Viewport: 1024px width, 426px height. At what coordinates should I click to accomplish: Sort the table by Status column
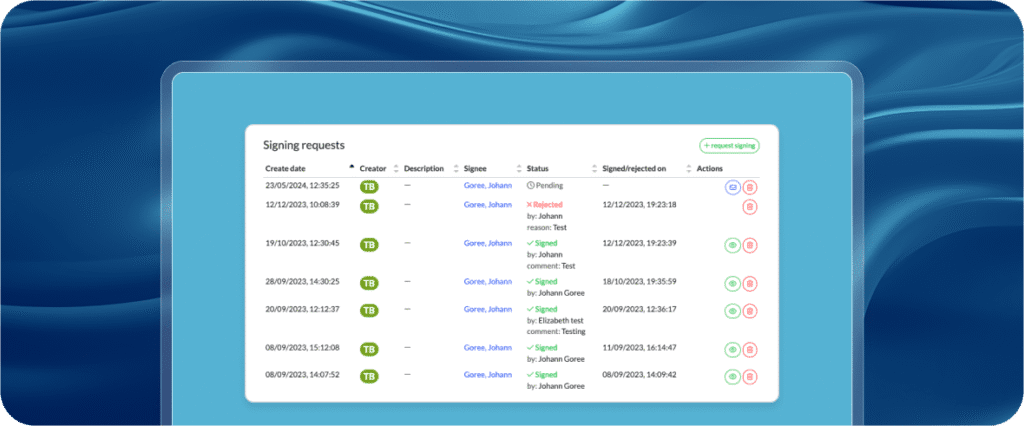537,168
